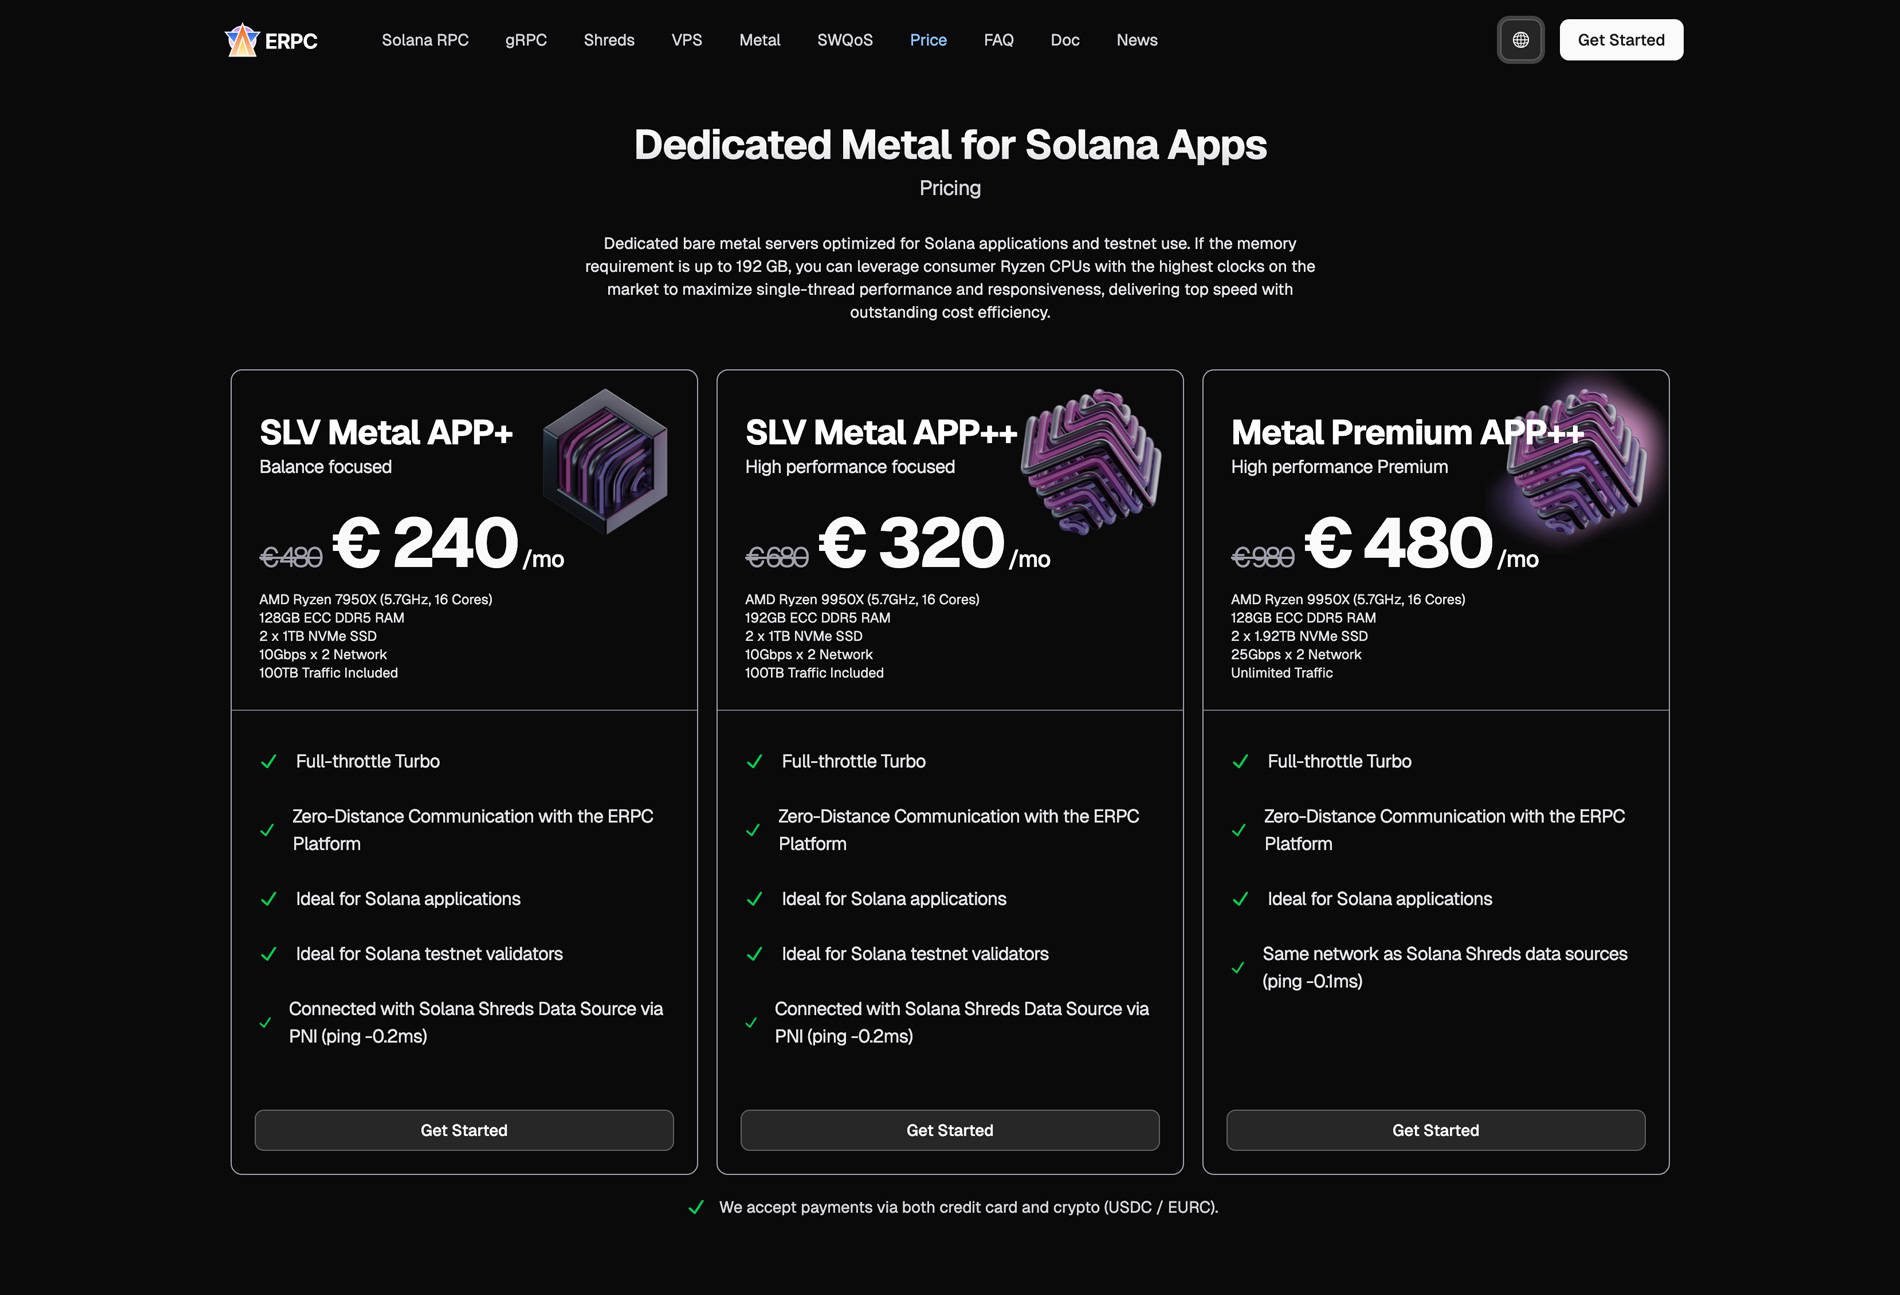Viewport: 1900px width, 1295px height.
Task: Click Get Started under SLV Metal APP++
Action: pos(949,1130)
